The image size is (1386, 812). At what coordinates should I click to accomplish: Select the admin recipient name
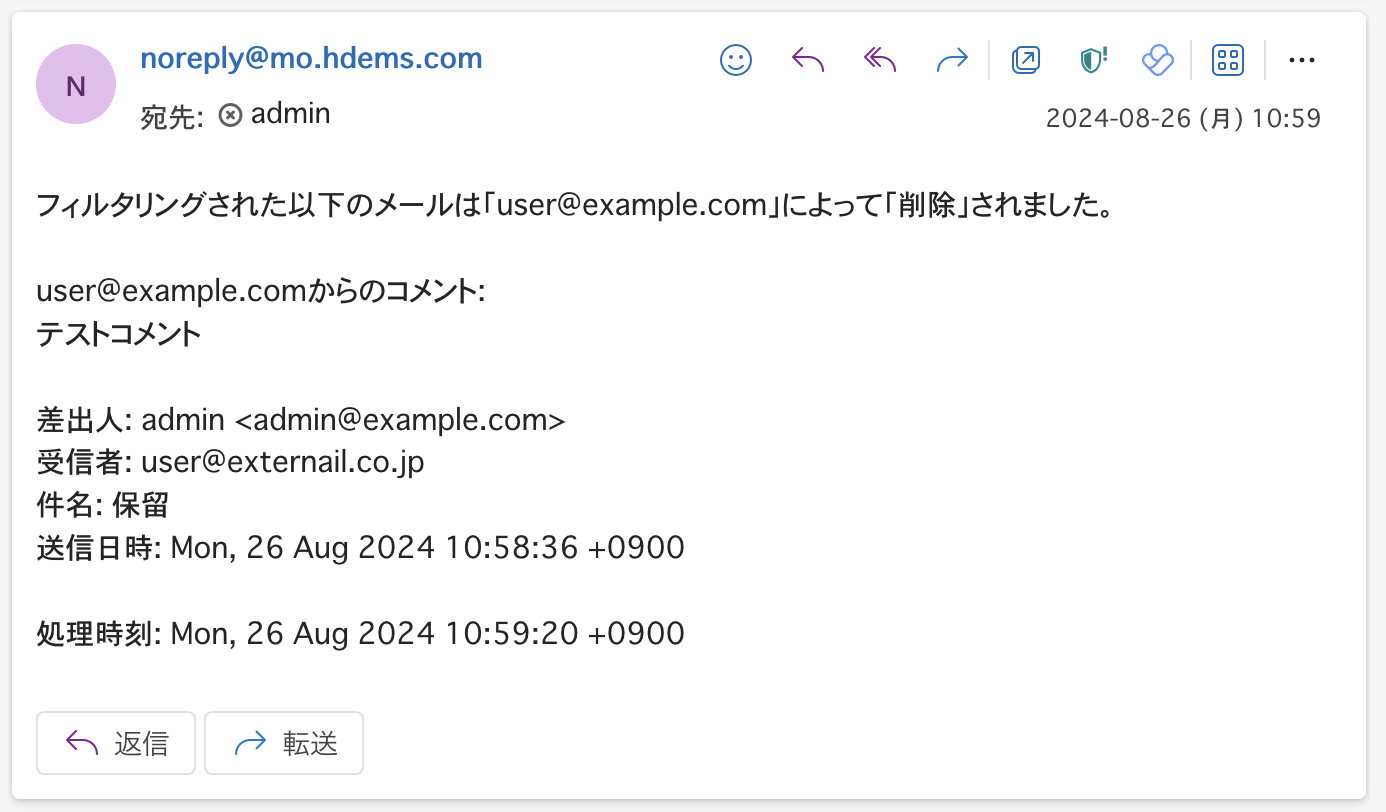point(290,114)
